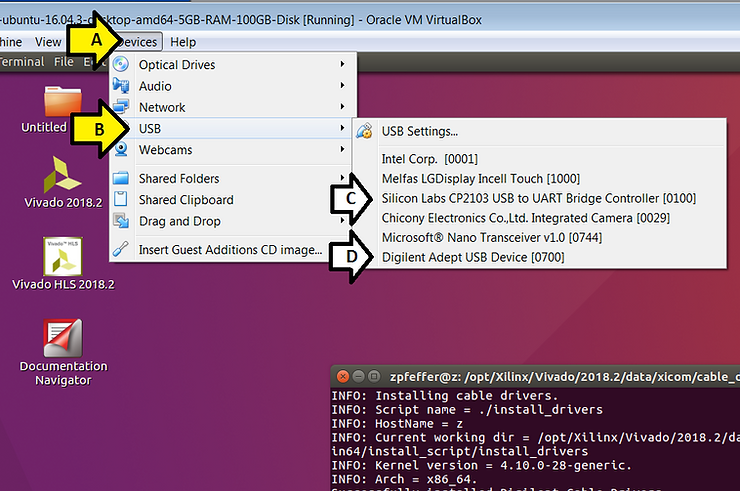Close the terminal window with red button

point(343,376)
